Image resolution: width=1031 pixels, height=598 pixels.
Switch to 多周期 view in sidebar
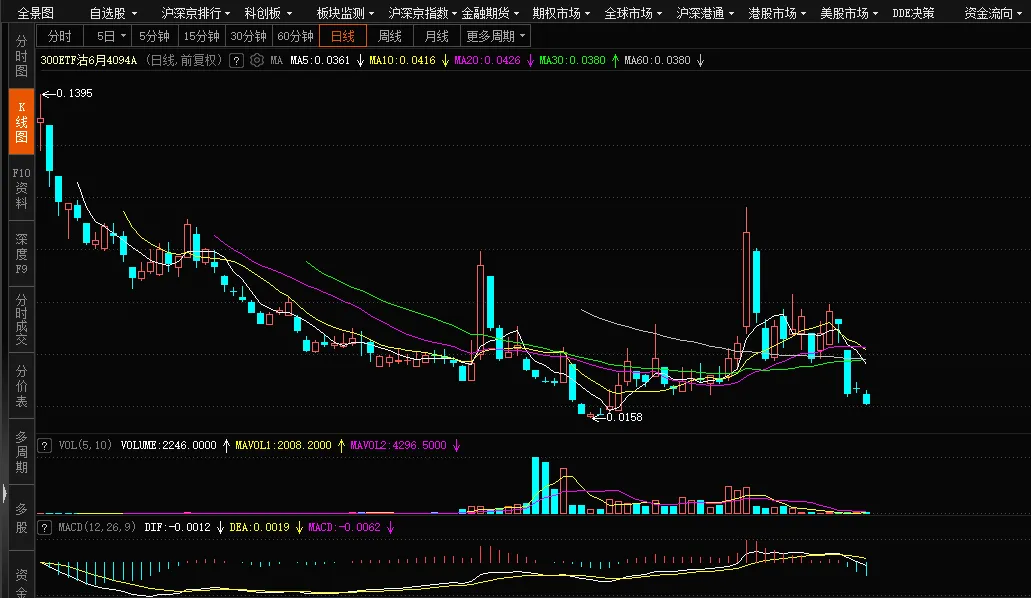click(21, 452)
